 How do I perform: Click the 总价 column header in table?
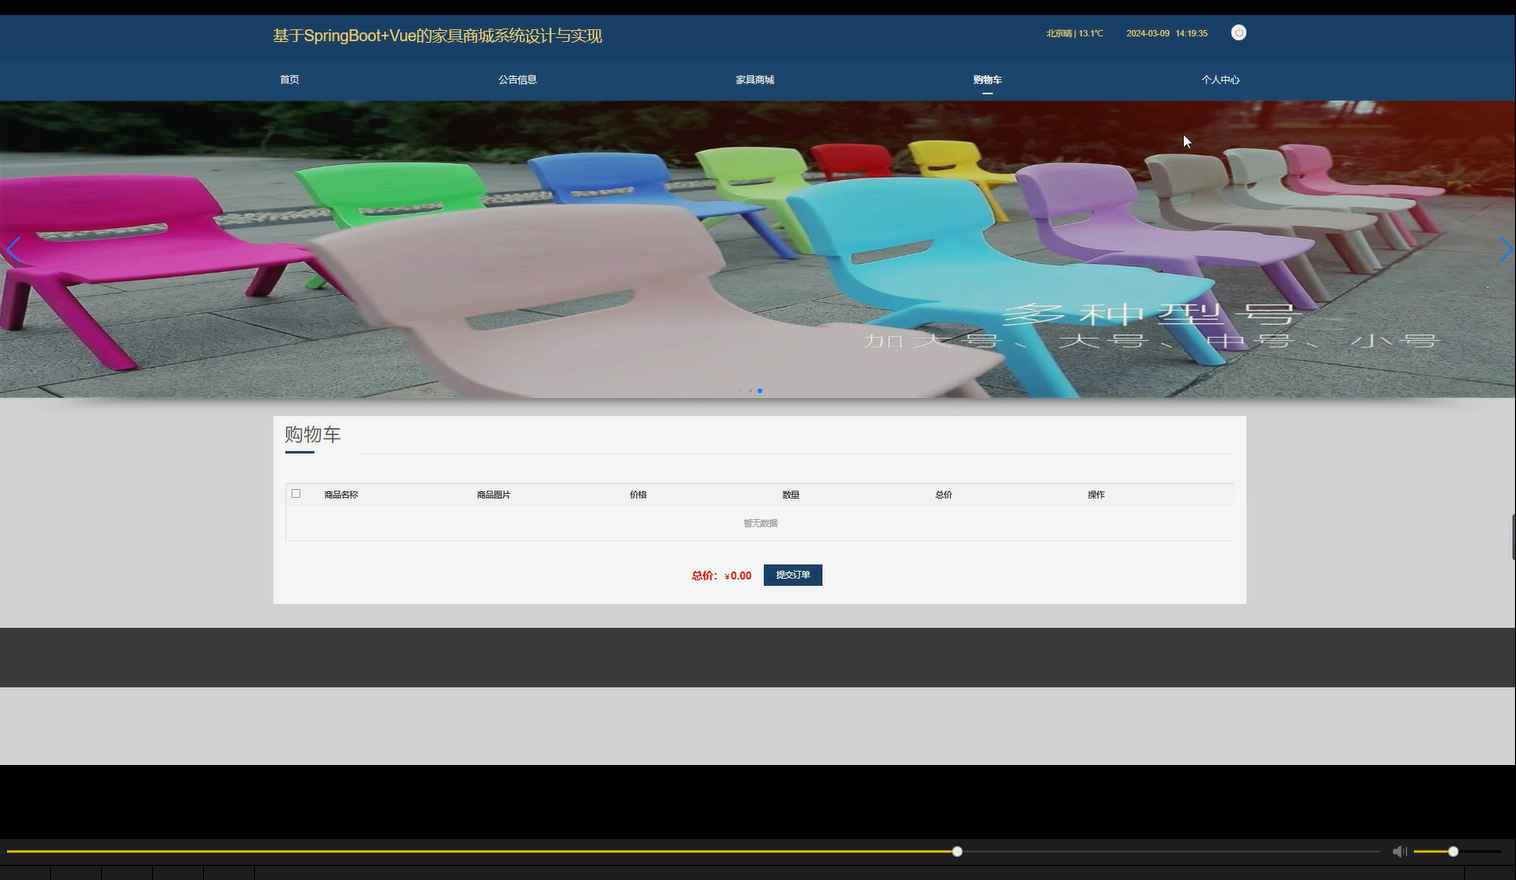point(944,495)
